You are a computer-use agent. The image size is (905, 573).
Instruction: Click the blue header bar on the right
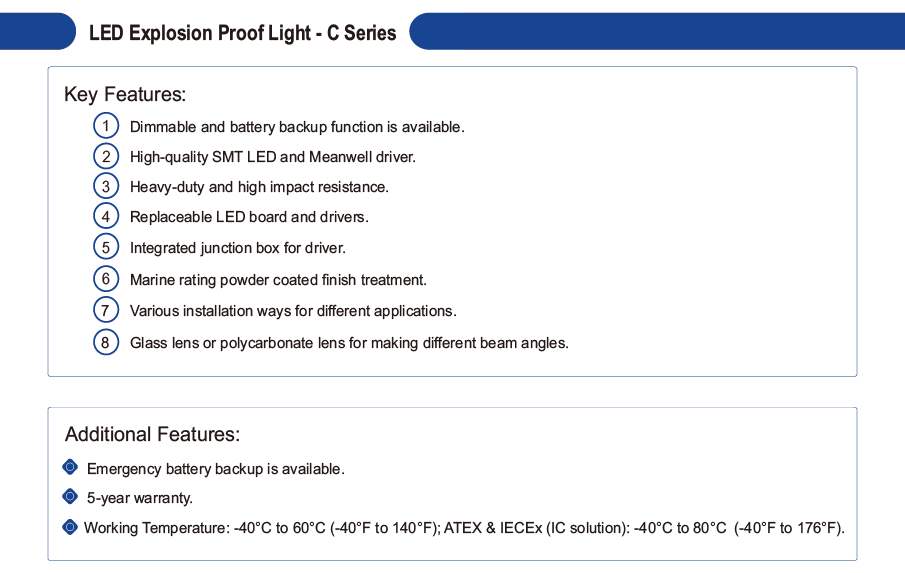pos(657,31)
